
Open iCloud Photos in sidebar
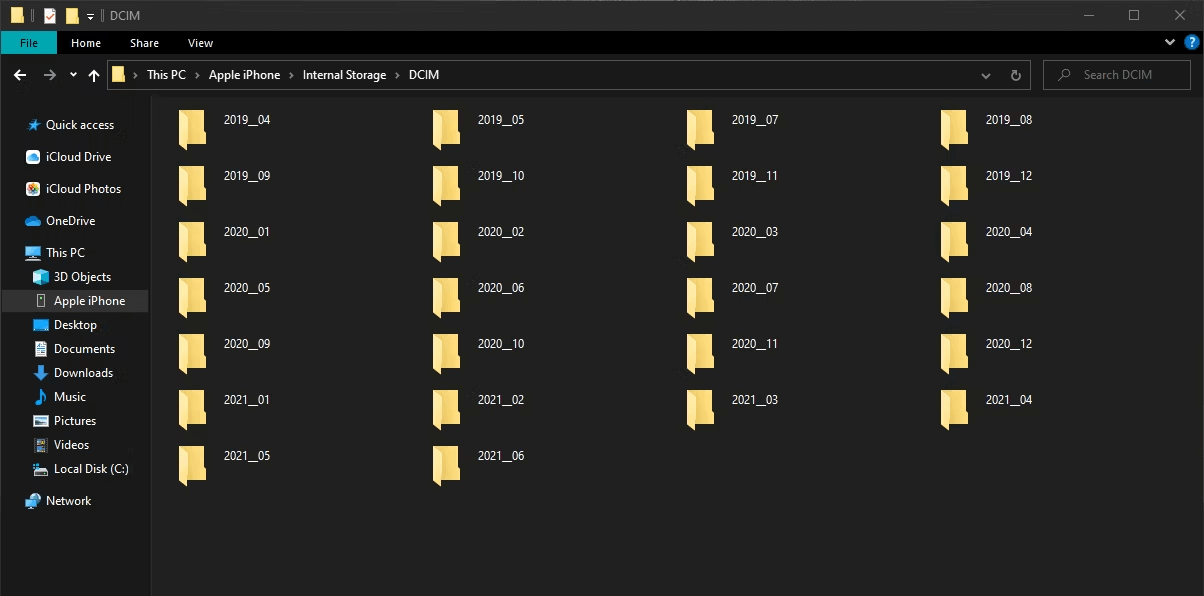point(82,189)
